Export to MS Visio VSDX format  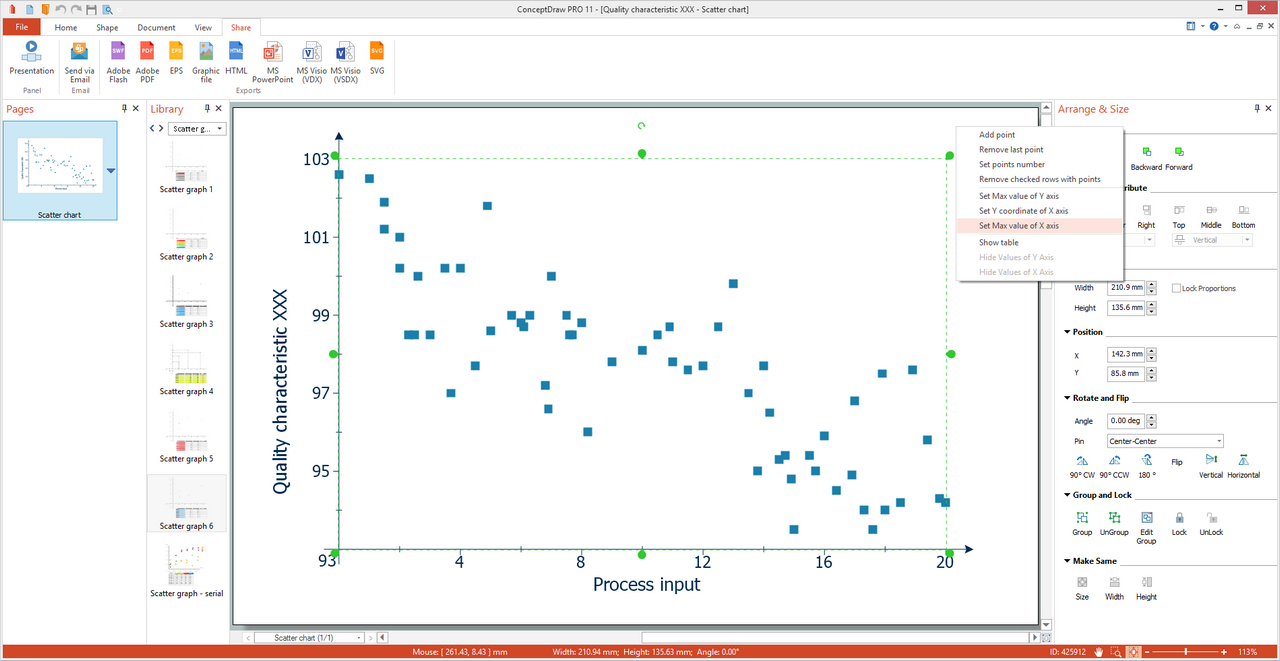click(346, 60)
